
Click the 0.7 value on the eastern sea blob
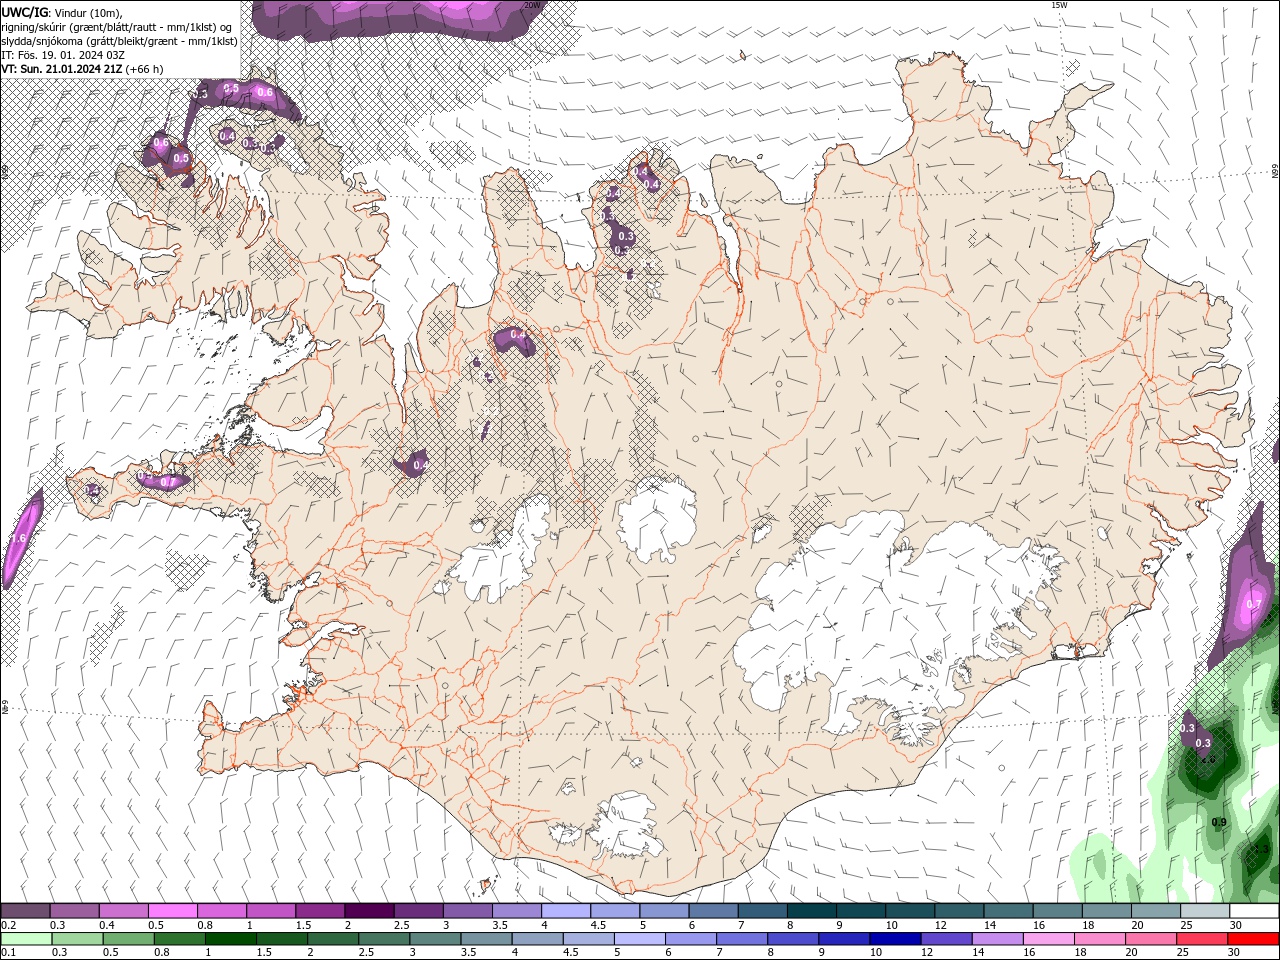(x=1254, y=605)
